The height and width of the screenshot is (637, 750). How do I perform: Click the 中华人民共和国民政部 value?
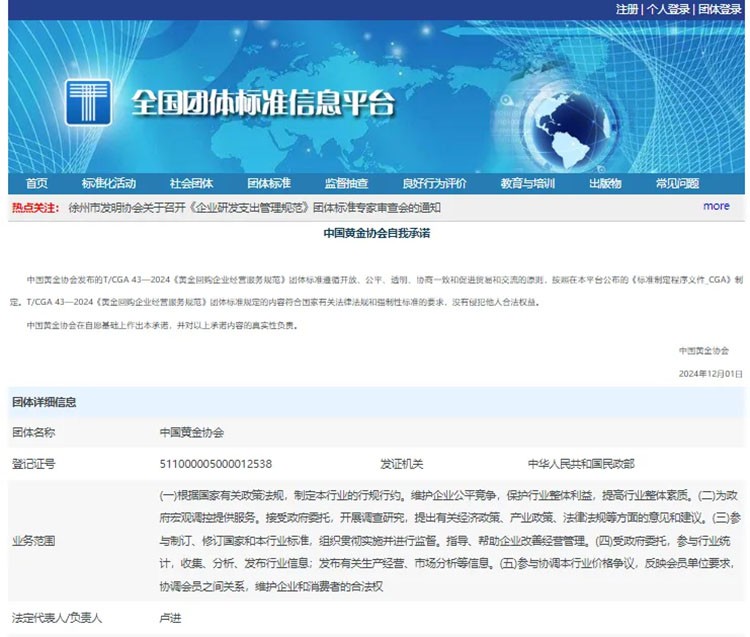point(581,463)
